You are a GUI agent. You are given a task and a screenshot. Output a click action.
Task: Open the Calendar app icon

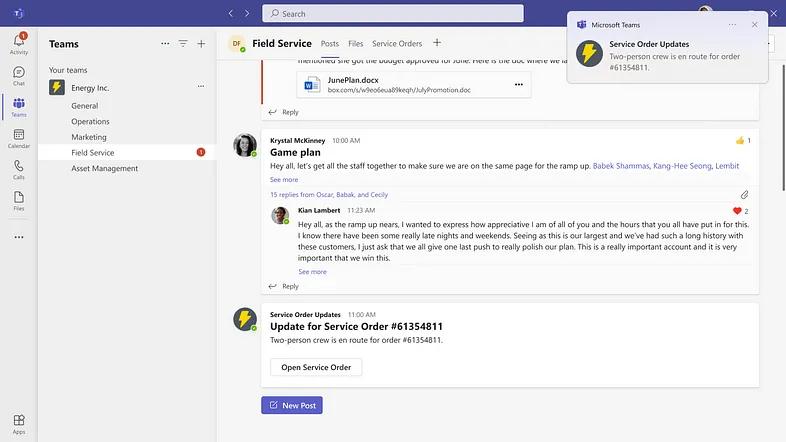19,138
